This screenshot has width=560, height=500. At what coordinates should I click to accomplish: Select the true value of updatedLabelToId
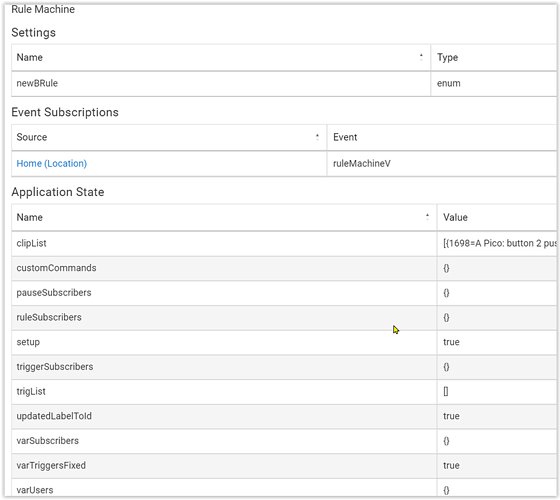(451, 416)
